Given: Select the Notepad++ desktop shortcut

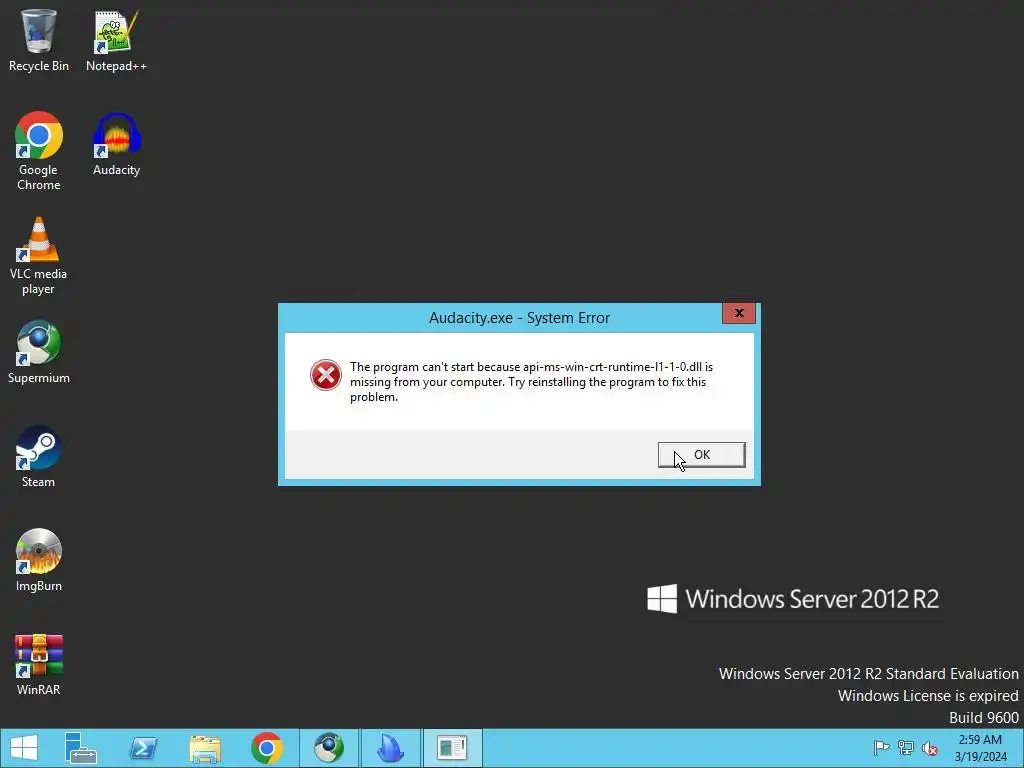Looking at the screenshot, I should 116,40.
